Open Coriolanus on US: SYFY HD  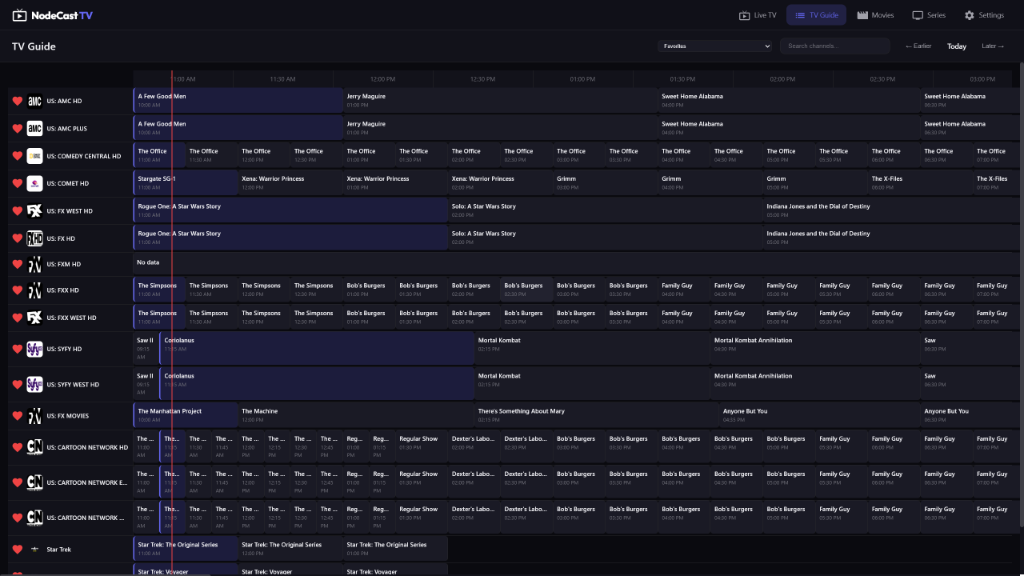pos(317,348)
